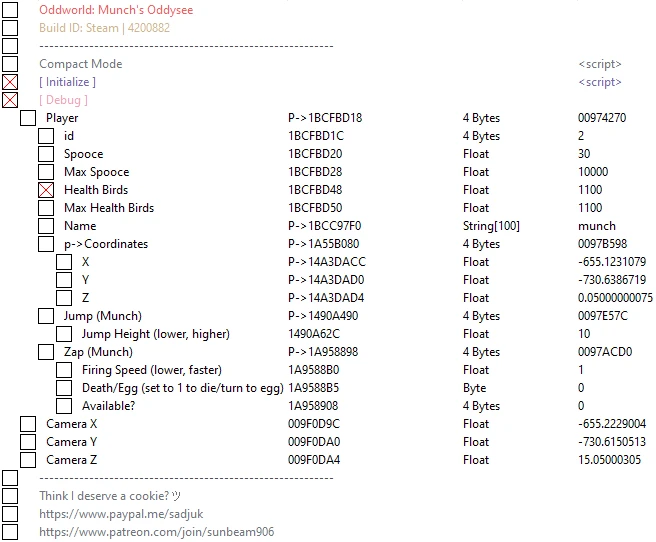This screenshot has width=656, height=542.
Task: Click the String[100] type of Name
Action: (x=491, y=226)
